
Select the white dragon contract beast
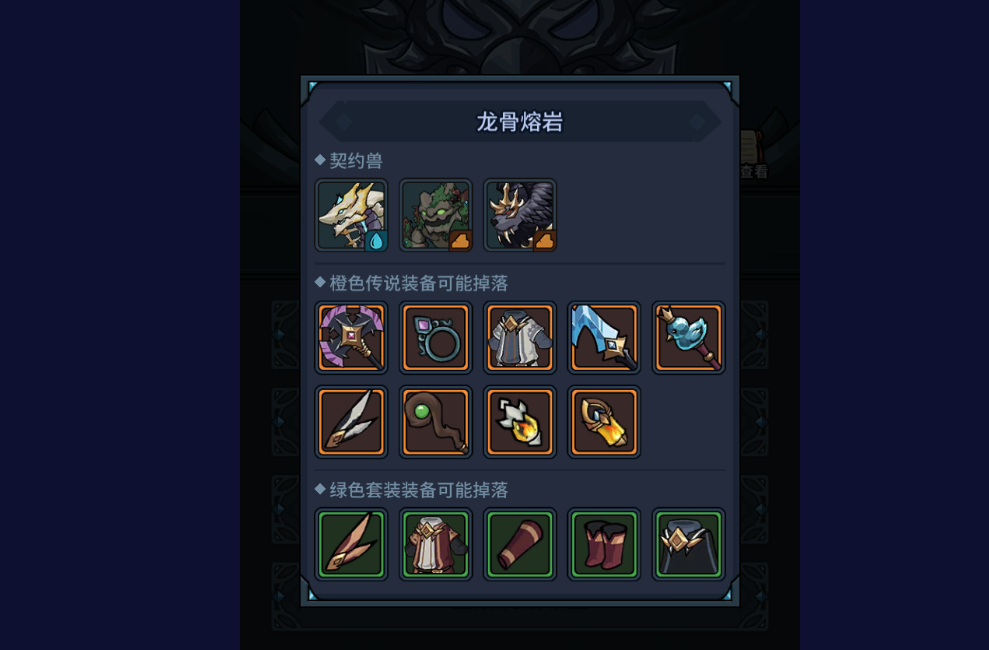351,215
